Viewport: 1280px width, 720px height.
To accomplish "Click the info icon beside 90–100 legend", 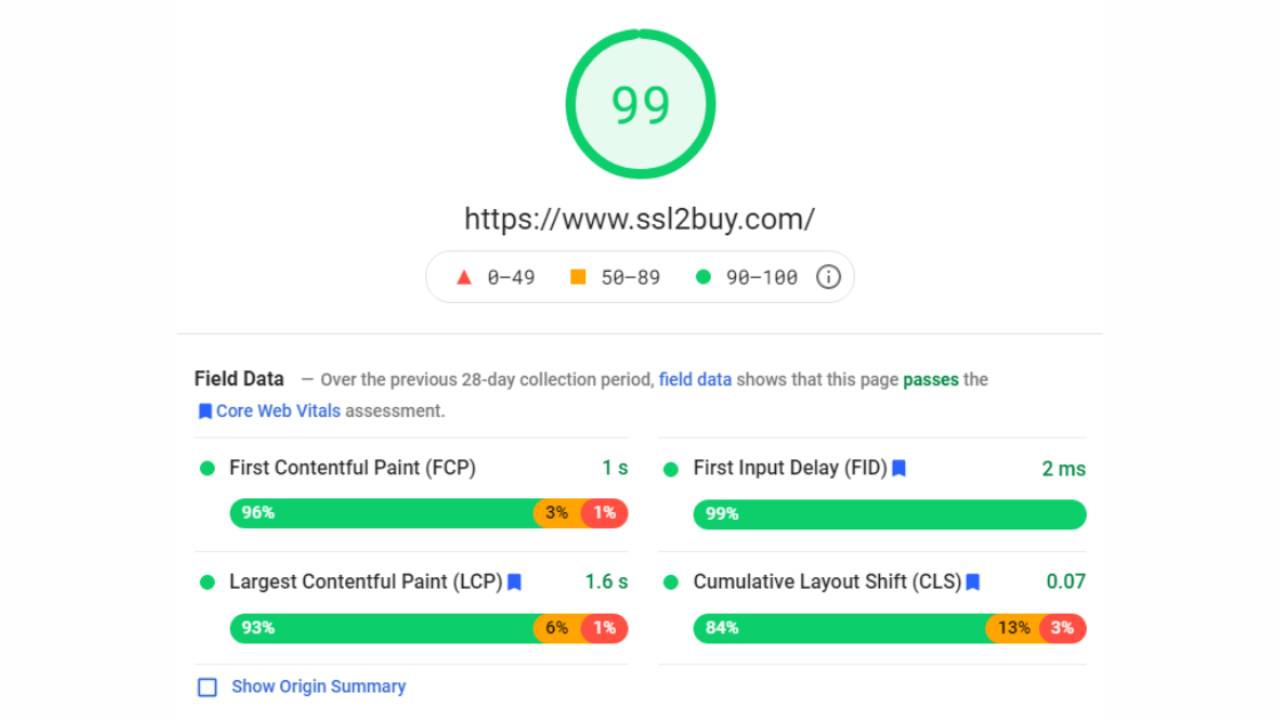I will tap(828, 277).
